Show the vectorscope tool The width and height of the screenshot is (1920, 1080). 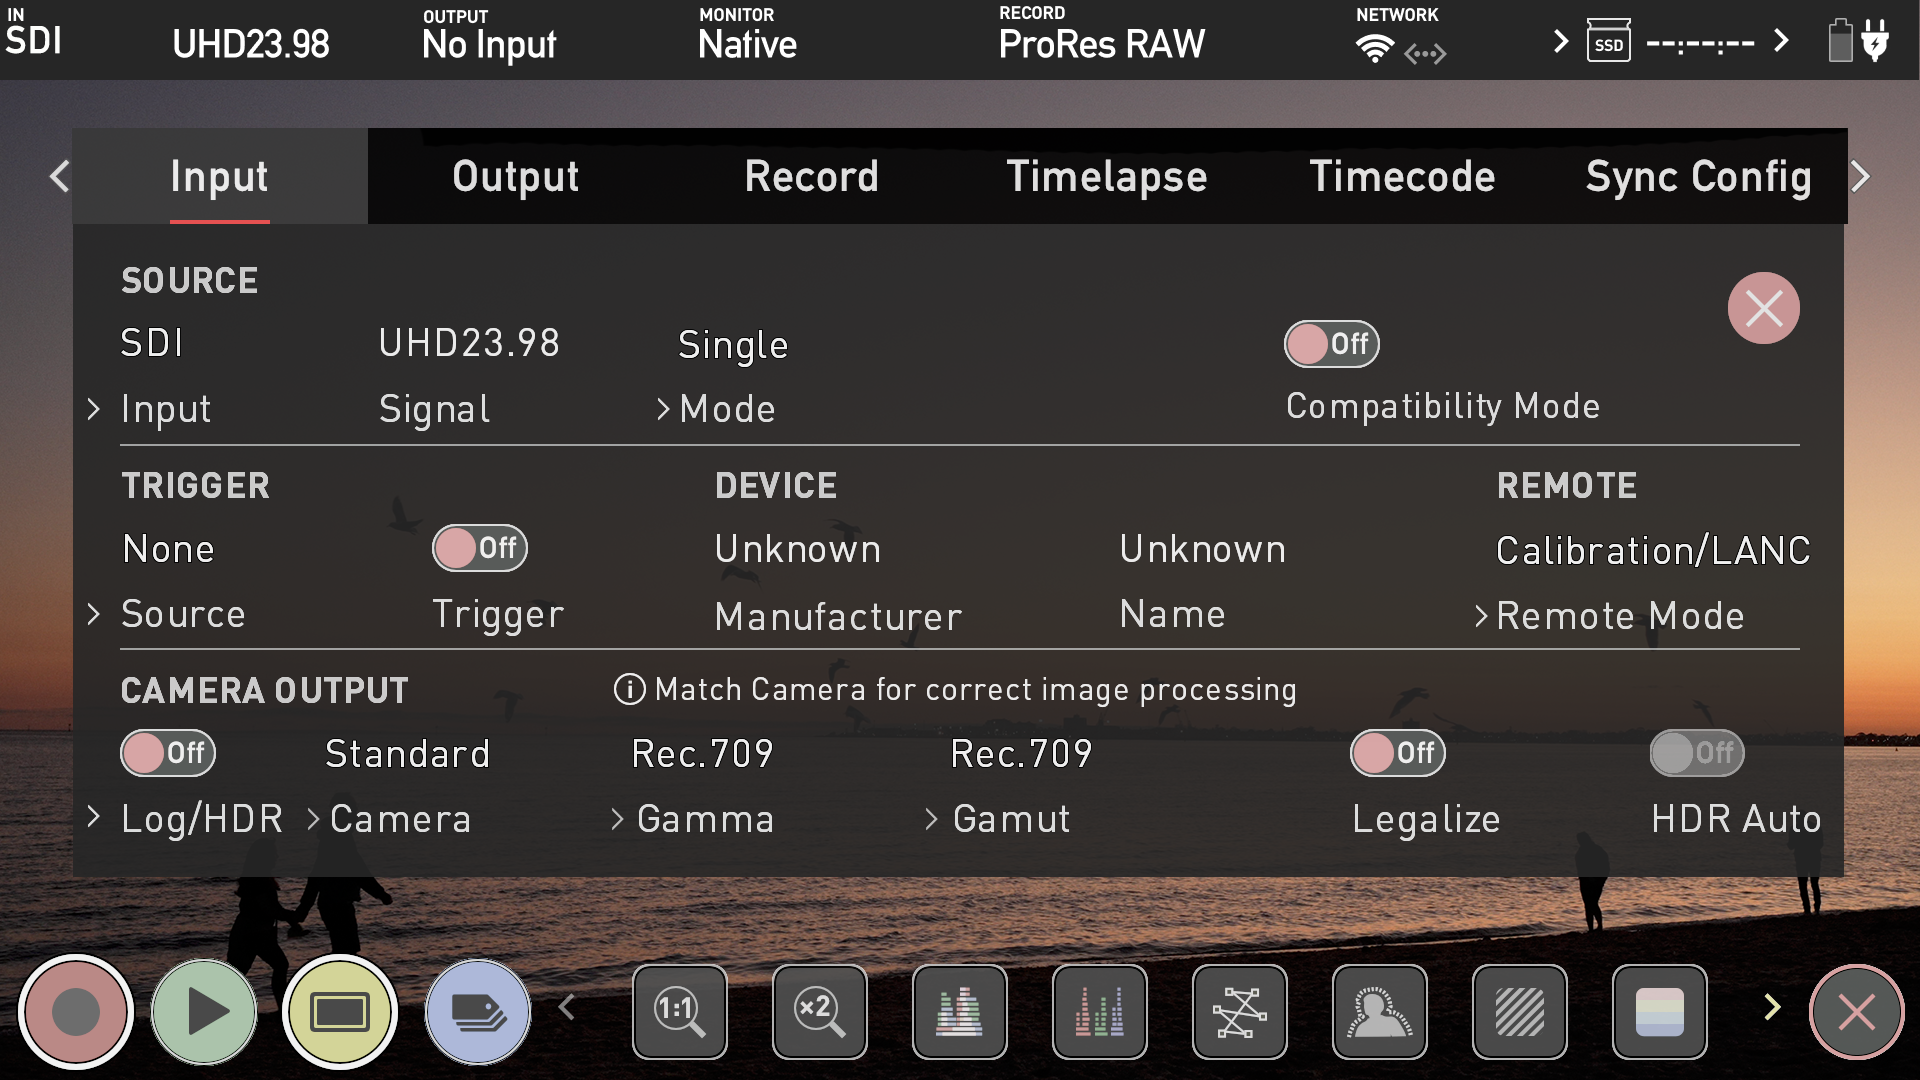(x=1240, y=1012)
